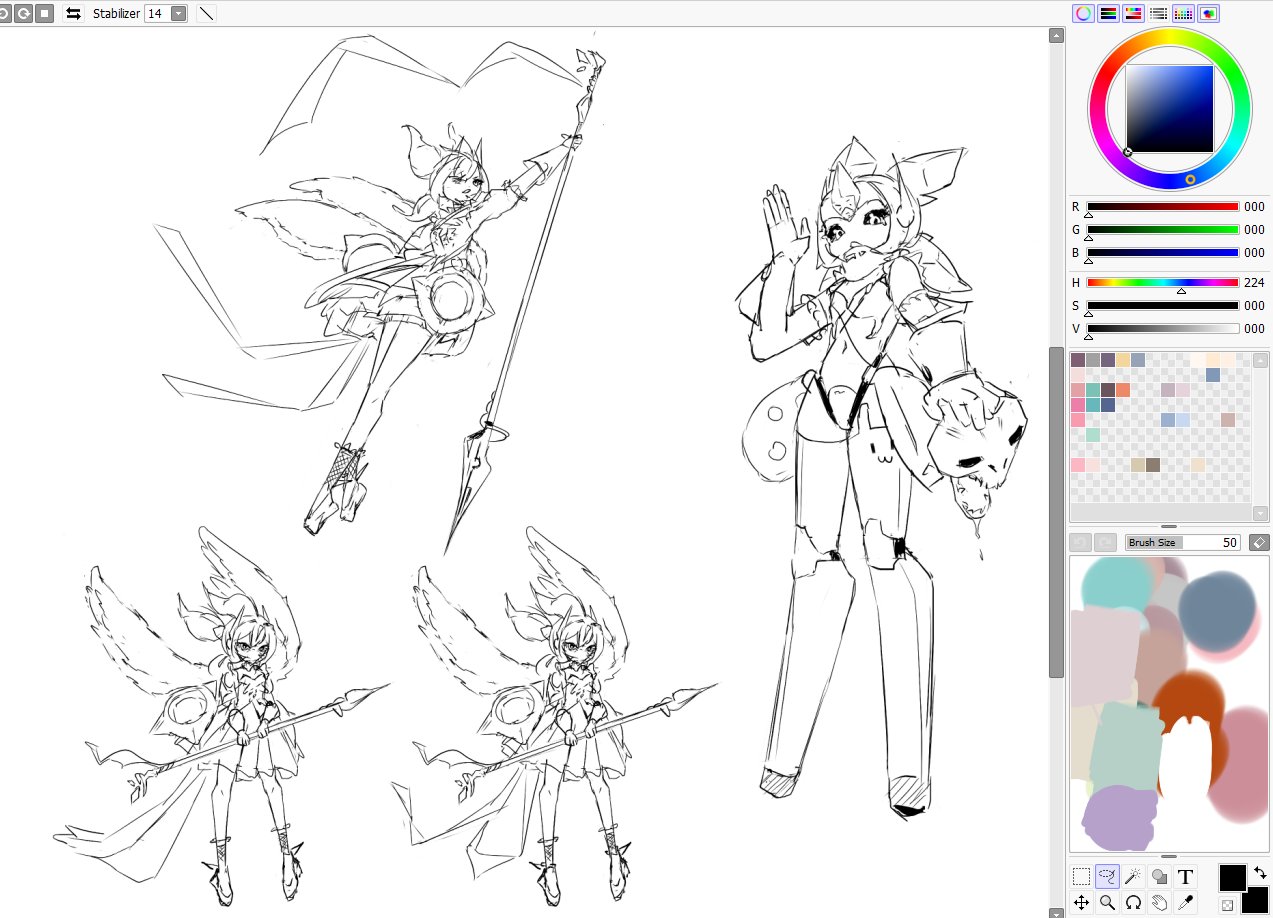Click the scratchpad undo button
This screenshot has height=918, width=1273.
pyautogui.click(x=1080, y=542)
